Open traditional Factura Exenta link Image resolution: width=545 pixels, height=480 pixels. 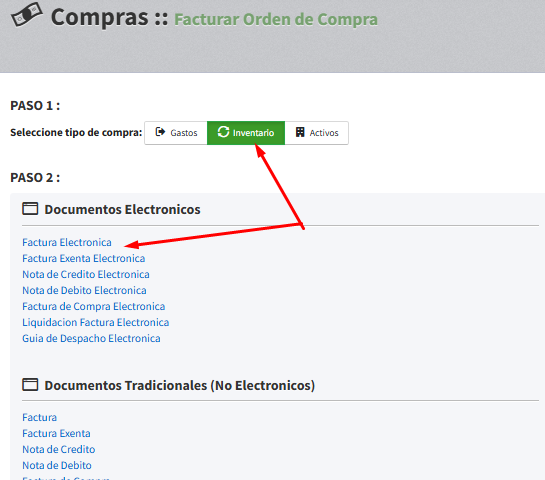(x=56, y=433)
